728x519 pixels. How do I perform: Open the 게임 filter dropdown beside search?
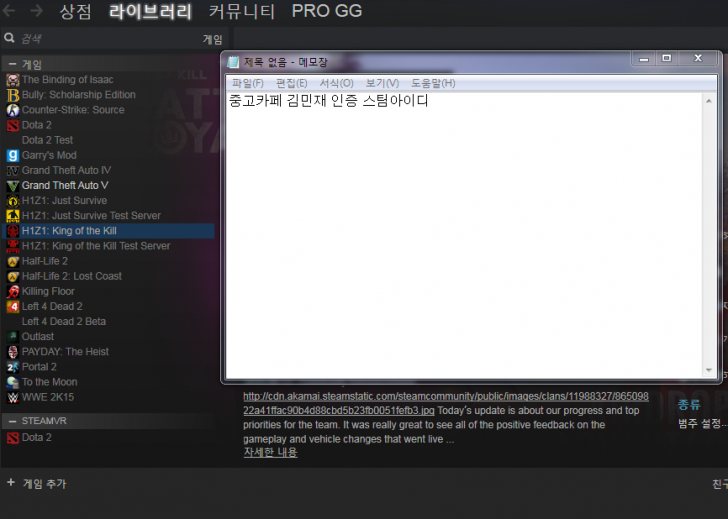(x=212, y=39)
